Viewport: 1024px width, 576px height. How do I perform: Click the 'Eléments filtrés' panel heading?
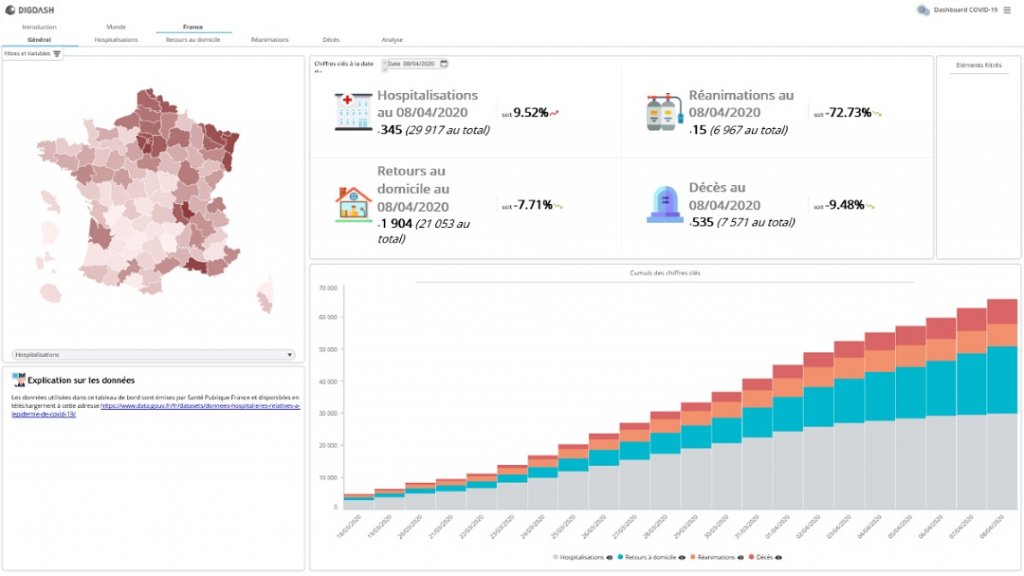click(978, 65)
